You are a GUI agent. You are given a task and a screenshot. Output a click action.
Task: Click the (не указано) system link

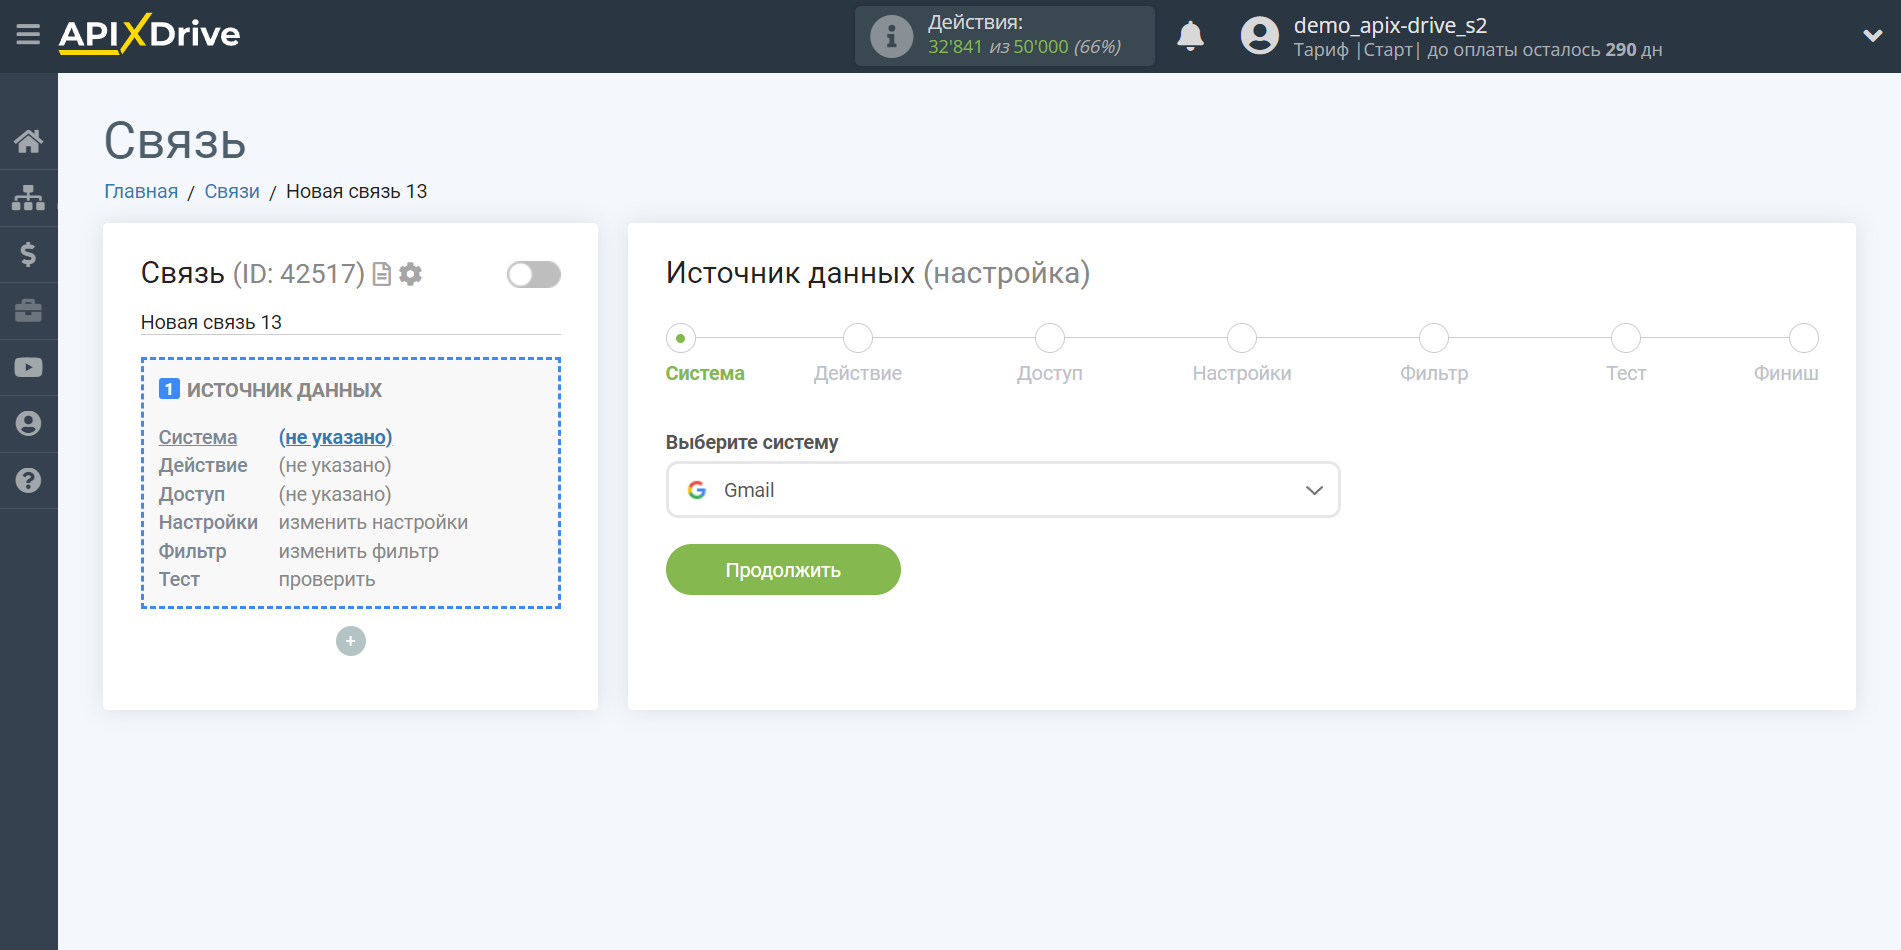point(335,437)
